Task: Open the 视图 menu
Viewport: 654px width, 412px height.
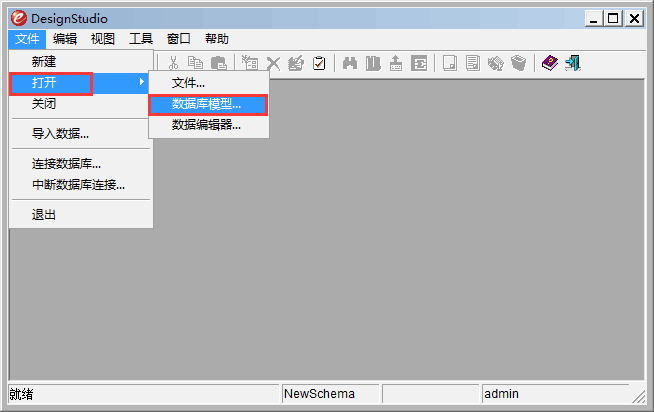Action: tap(103, 39)
